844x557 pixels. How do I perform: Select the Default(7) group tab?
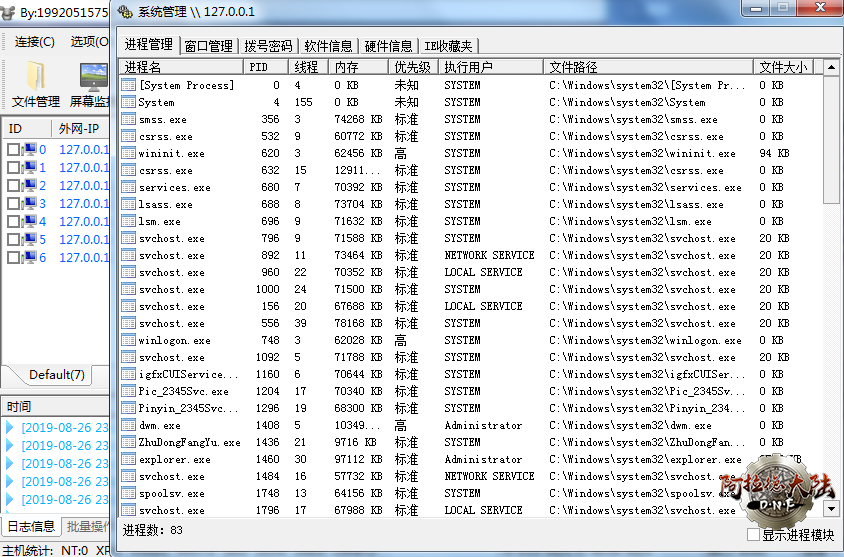56,375
